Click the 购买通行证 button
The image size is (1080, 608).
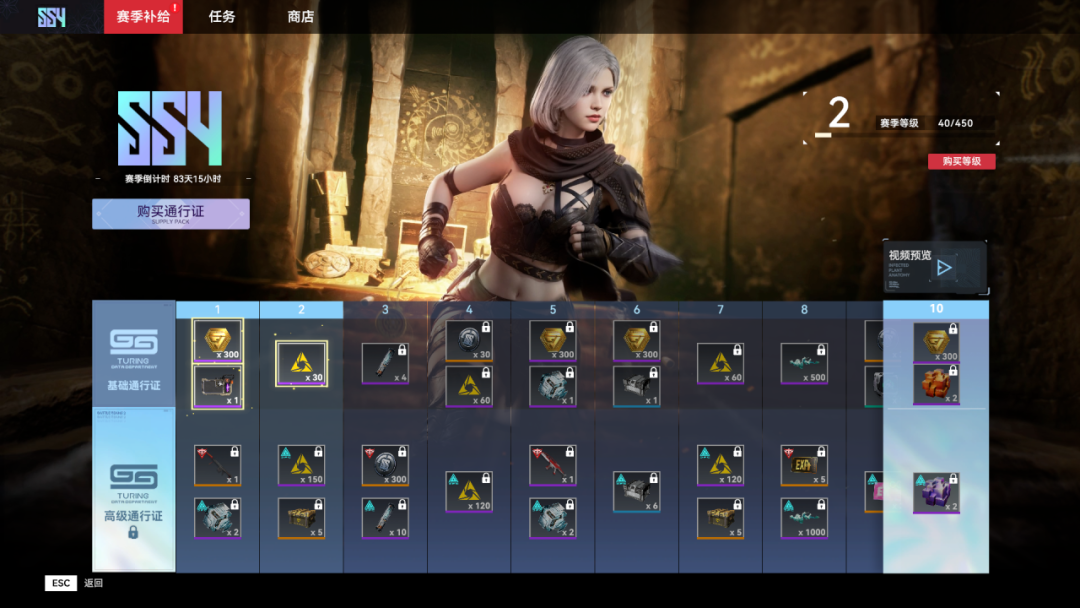coord(171,213)
